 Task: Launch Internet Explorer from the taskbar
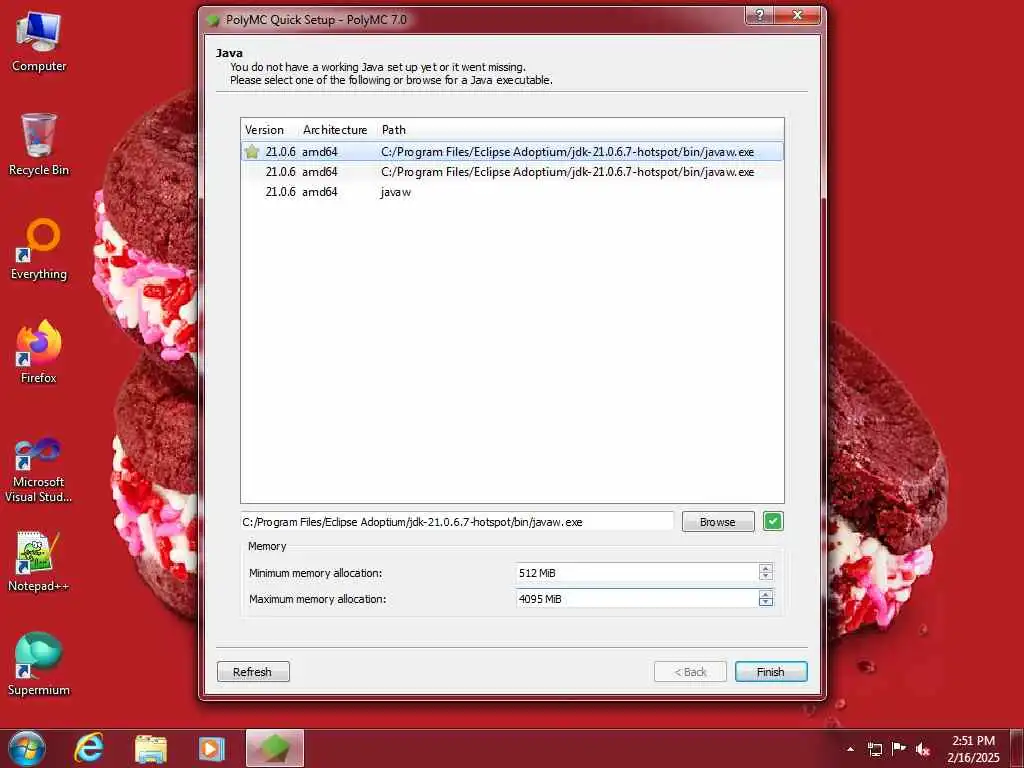pos(89,748)
